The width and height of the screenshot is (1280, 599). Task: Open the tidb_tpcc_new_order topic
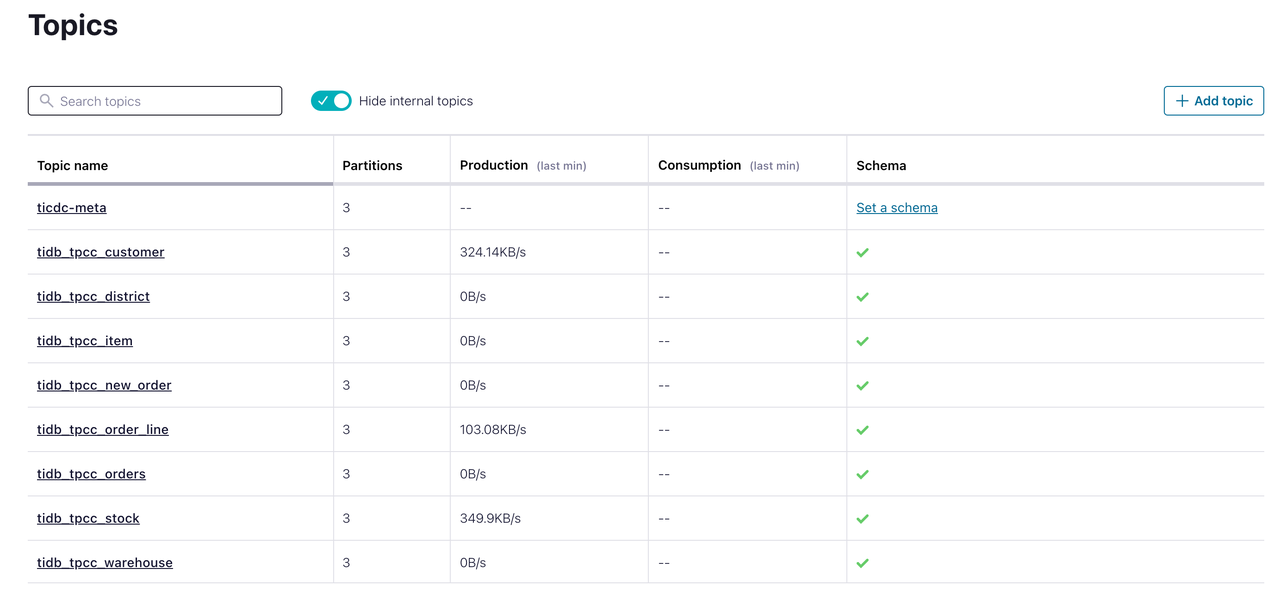pos(104,385)
